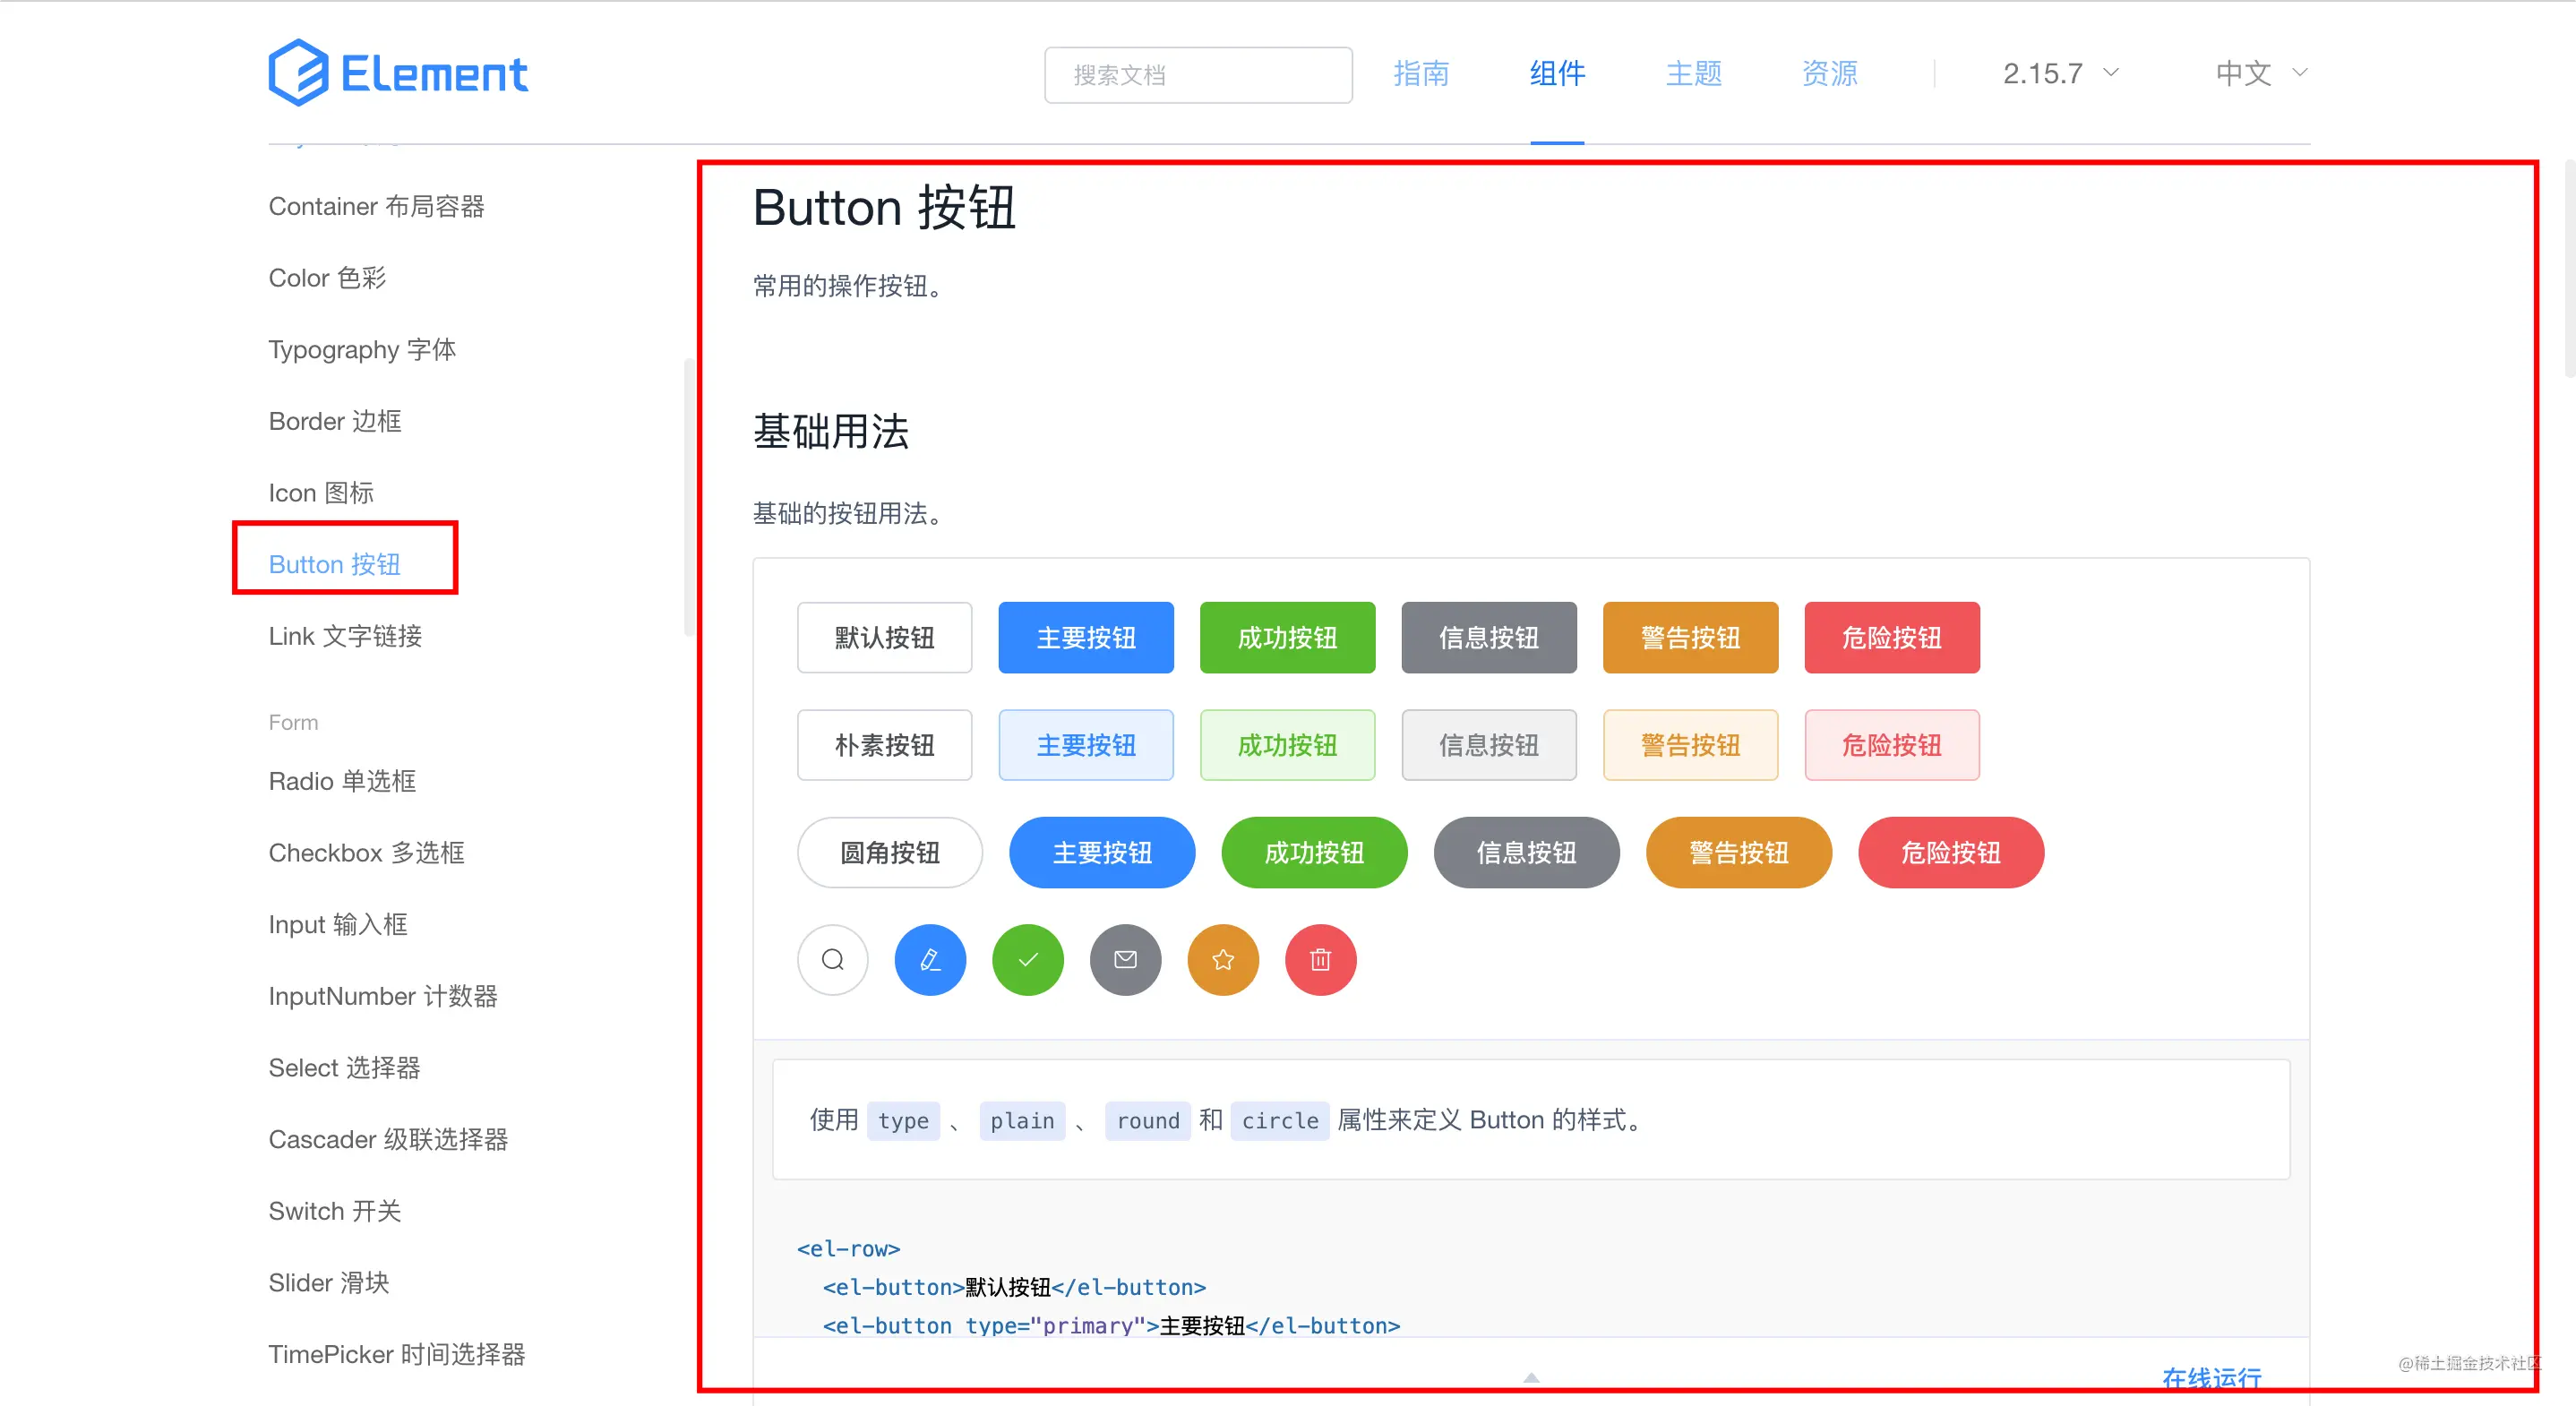Click the gray circular mail envelope button

(1125, 960)
